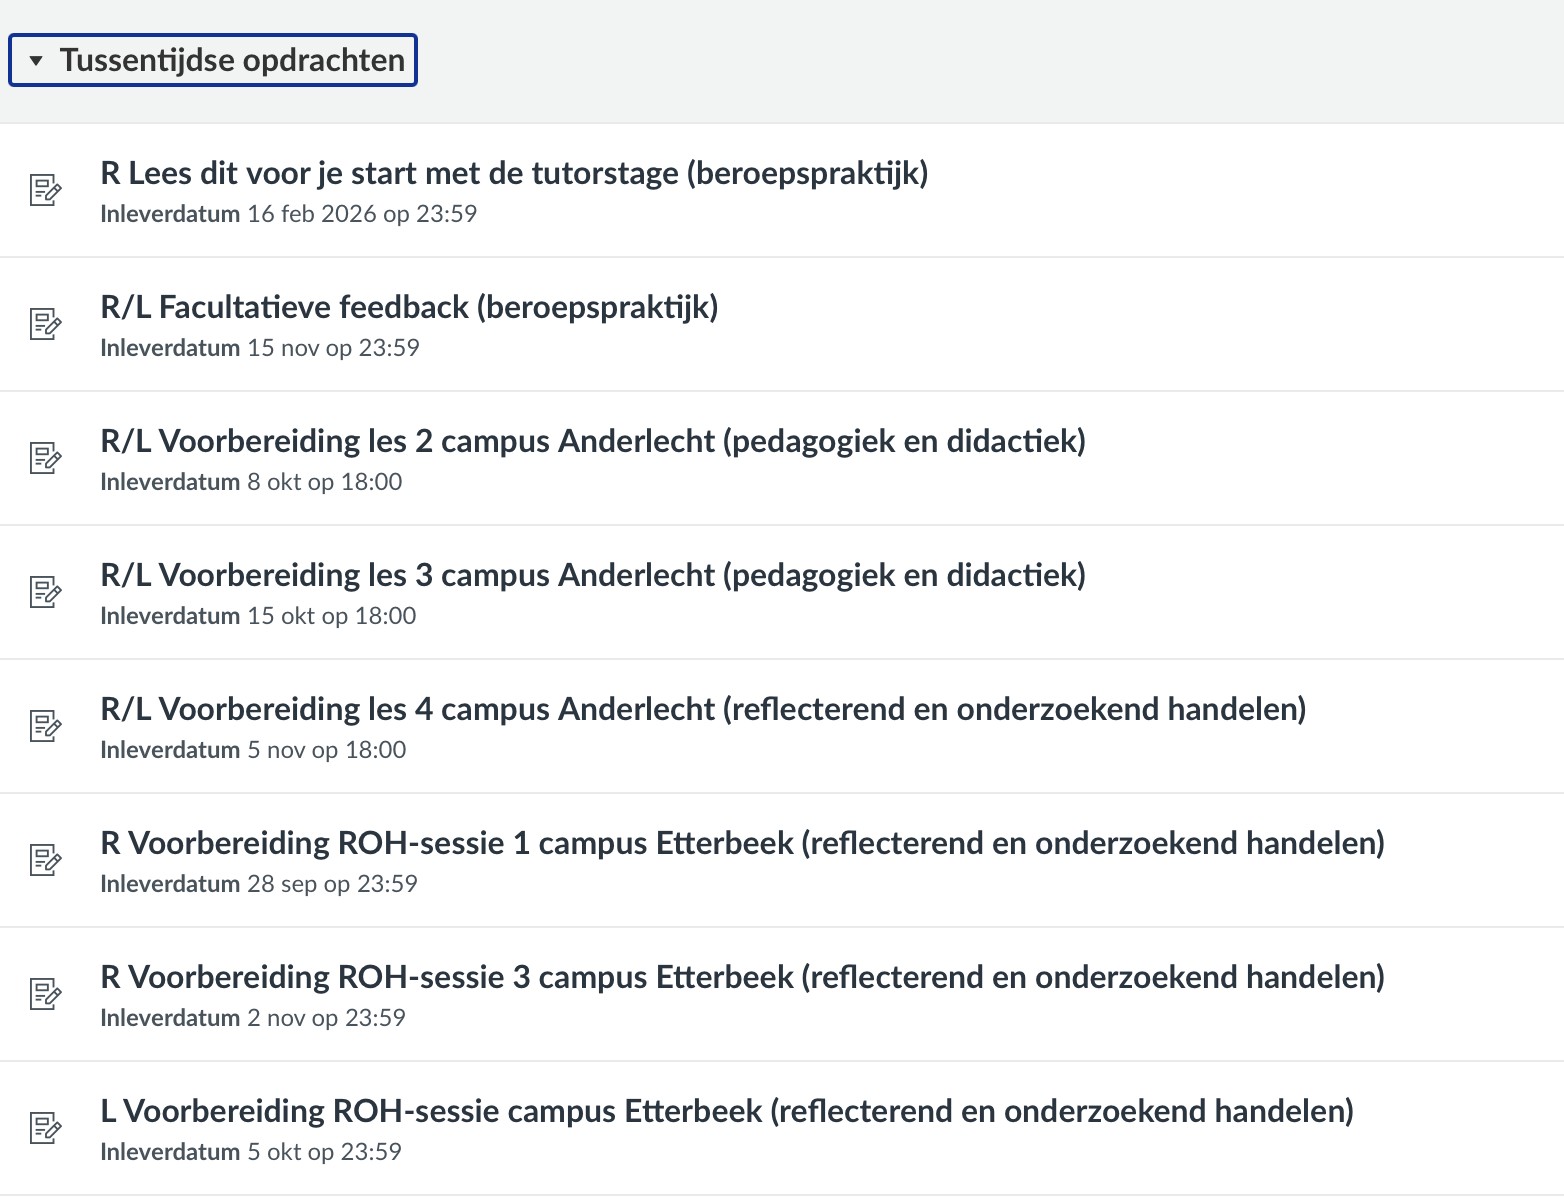Click assignment icon beside Voorbereiding les 3
This screenshot has width=1564, height=1200.
coord(46,591)
